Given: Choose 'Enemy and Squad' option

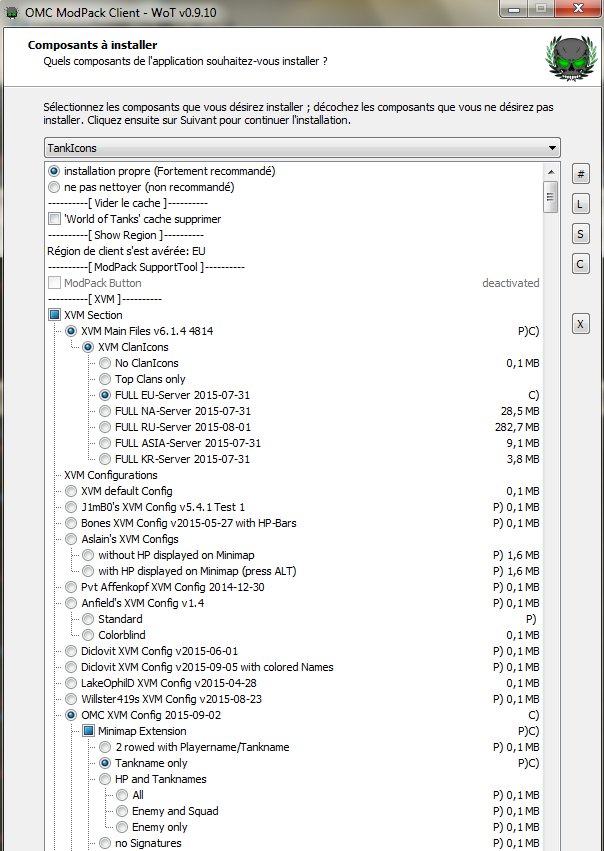Looking at the screenshot, I should coord(122,811).
